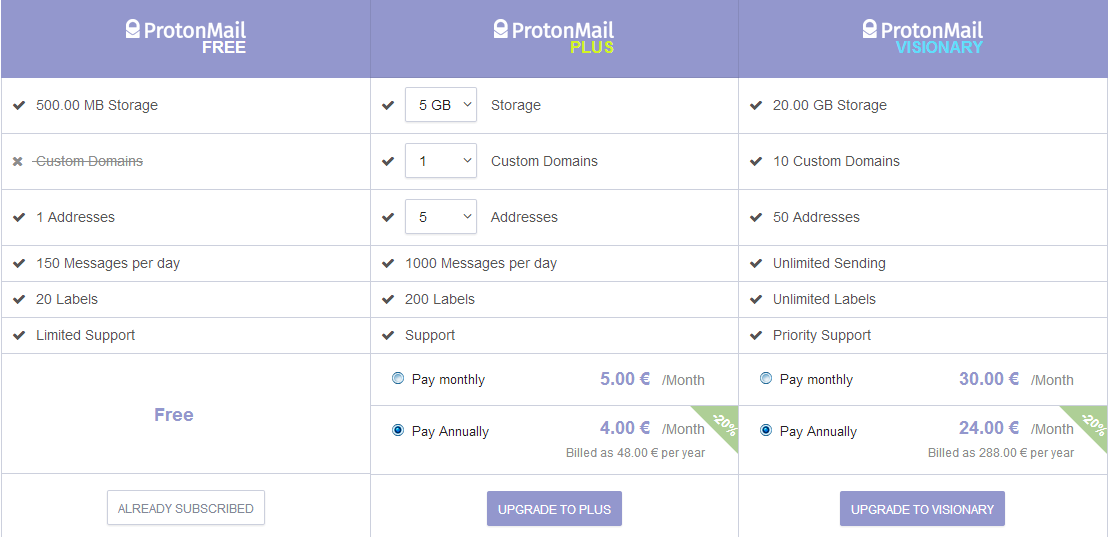Image resolution: width=1111 pixels, height=537 pixels.
Task: Click the checkmark beside 1000 Messages per day
Action: pos(388,263)
